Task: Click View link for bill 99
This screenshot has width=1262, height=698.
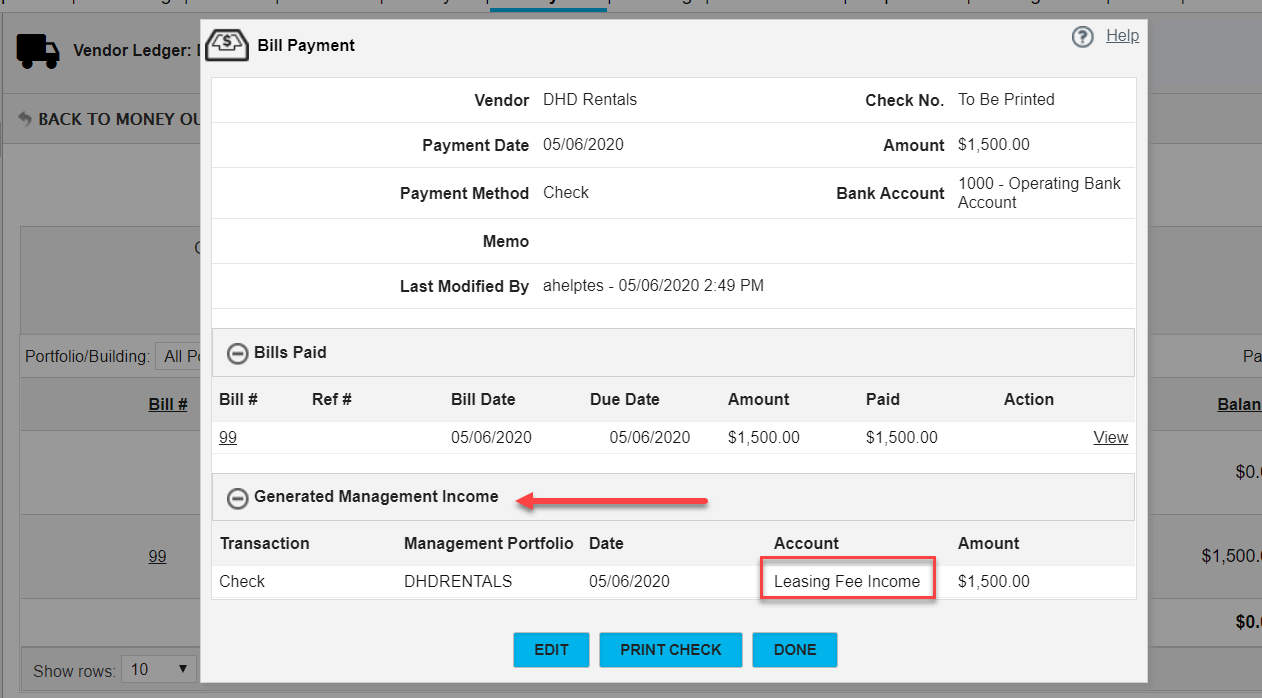Action: (1110, 437)
